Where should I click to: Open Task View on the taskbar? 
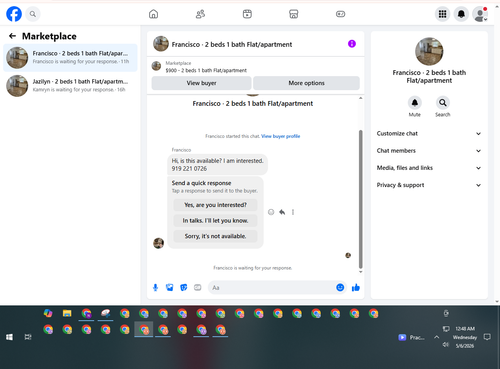[x=28, y=337]
